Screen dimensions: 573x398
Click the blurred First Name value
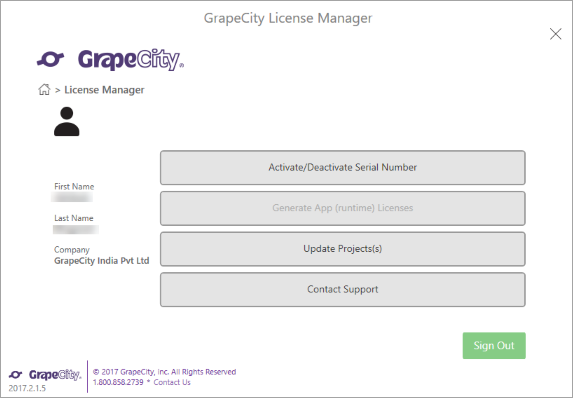[x=72, y=197]
